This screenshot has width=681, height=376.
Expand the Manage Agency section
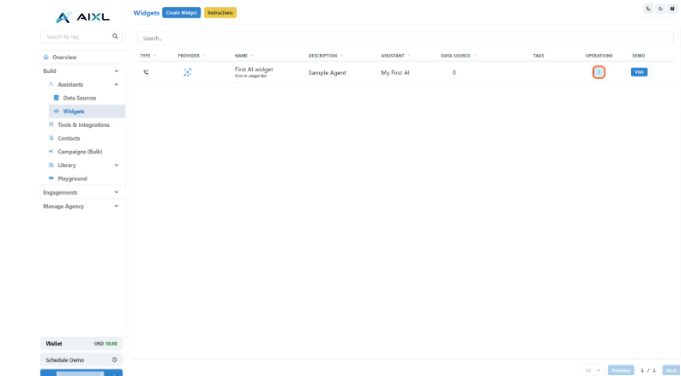pyautogui.click(x=81, y=206)
